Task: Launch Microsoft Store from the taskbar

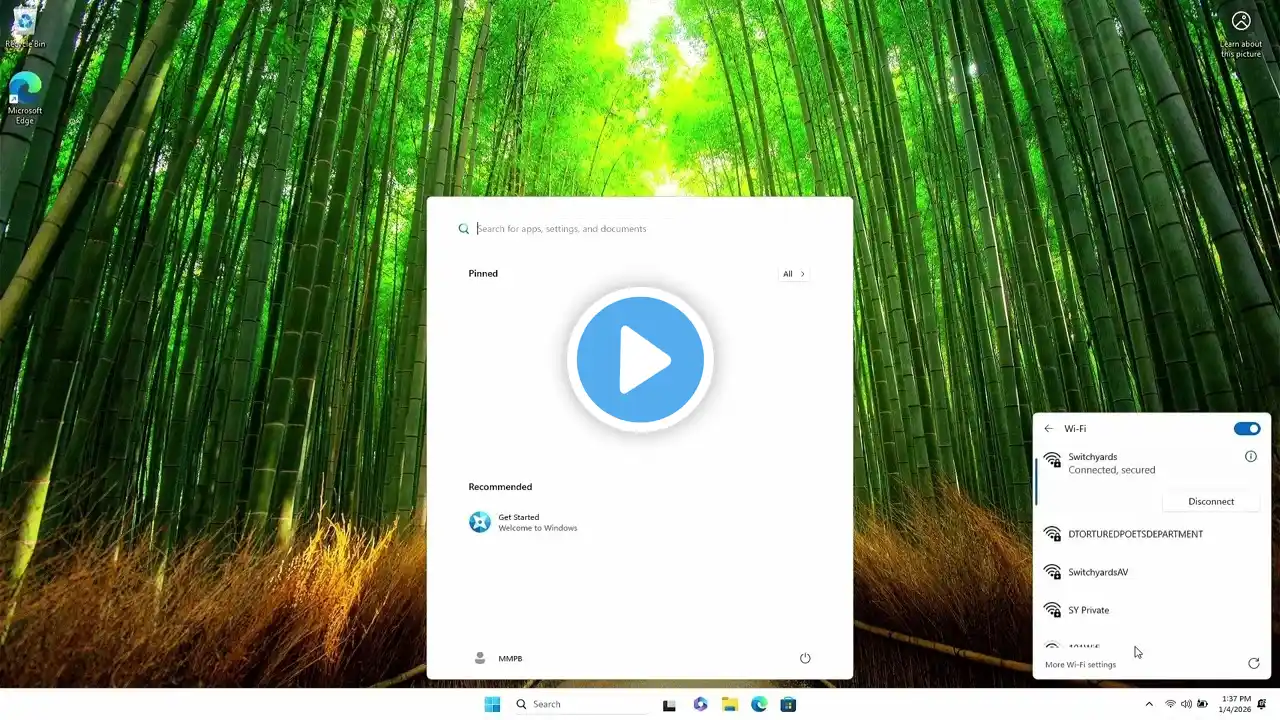Action: click(x=788, y=704)
